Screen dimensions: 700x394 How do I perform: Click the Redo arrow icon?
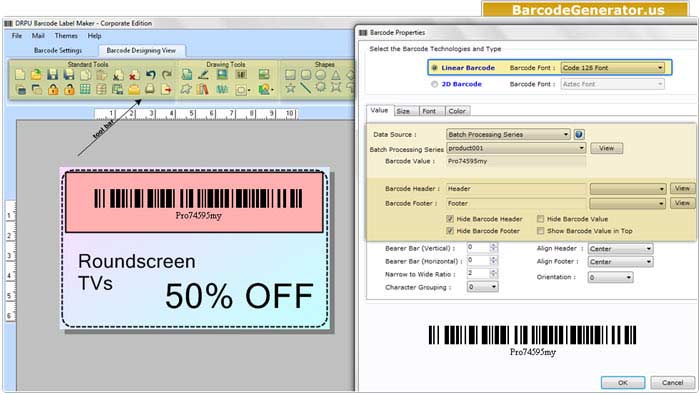[167, 75]
